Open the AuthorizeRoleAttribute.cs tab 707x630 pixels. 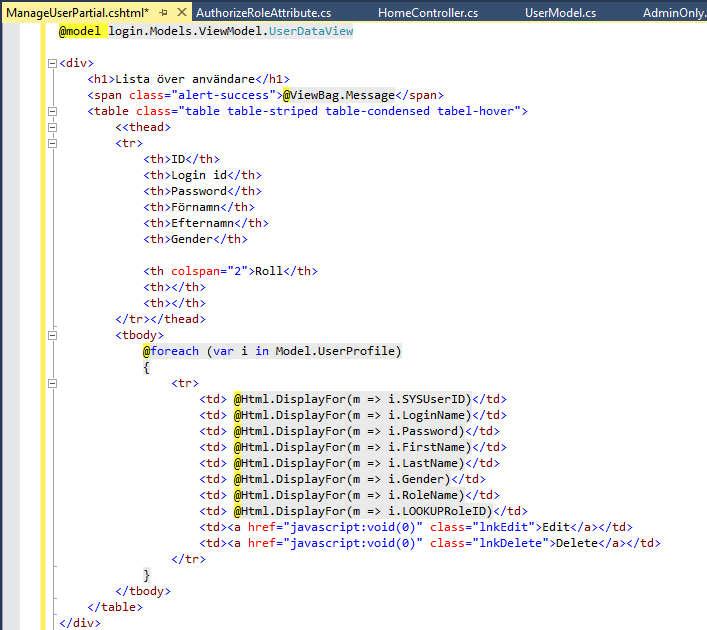263,13
